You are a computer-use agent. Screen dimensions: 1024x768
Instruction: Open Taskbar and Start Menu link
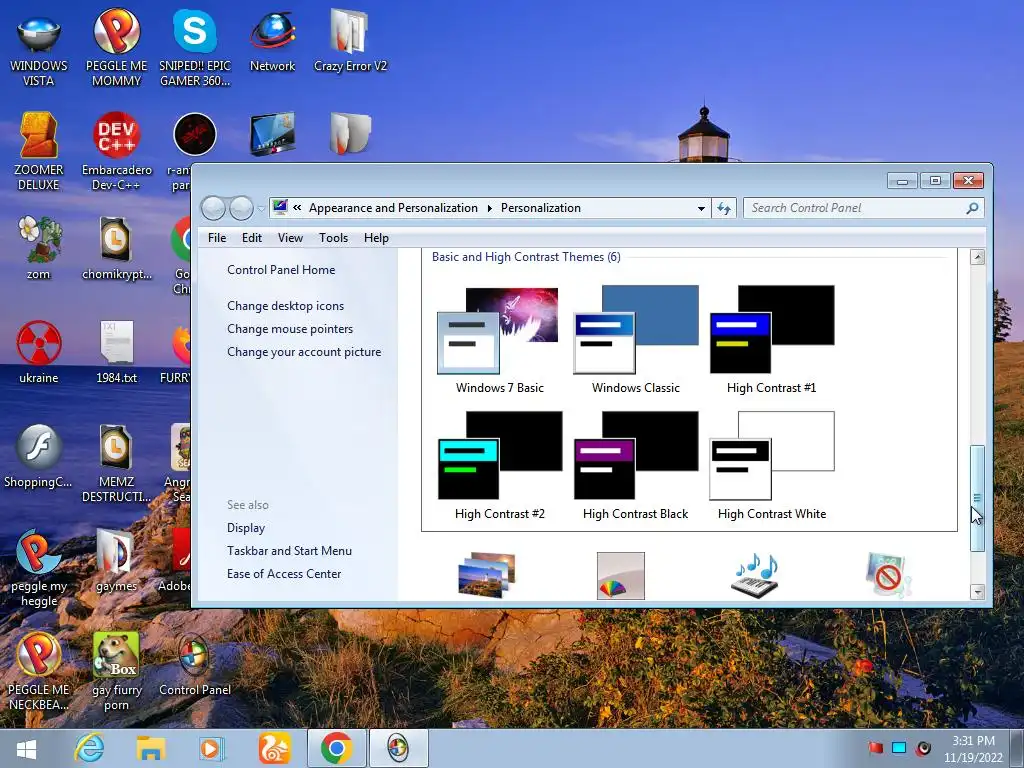pyautogui.click(x=289, y=551)
